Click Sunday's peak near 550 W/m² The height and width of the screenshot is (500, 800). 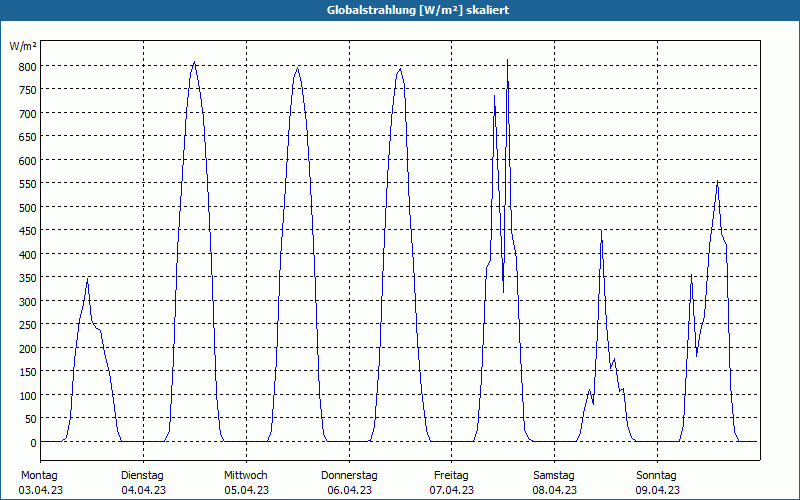coord(717,181)
